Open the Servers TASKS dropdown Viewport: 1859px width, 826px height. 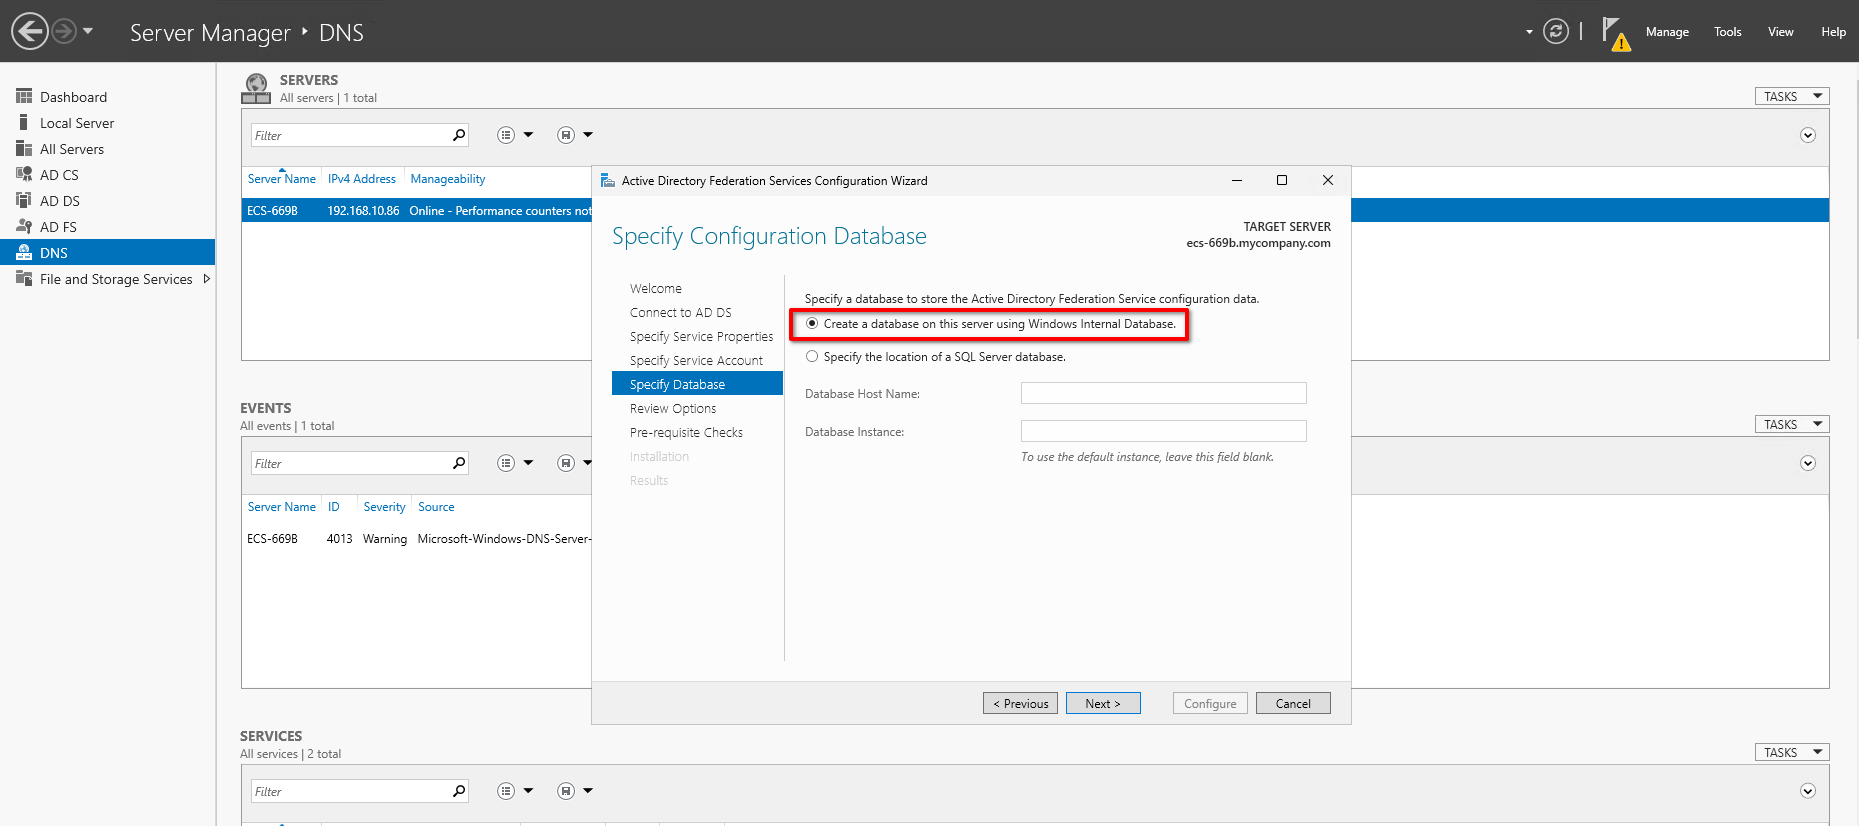point(1791,96)
